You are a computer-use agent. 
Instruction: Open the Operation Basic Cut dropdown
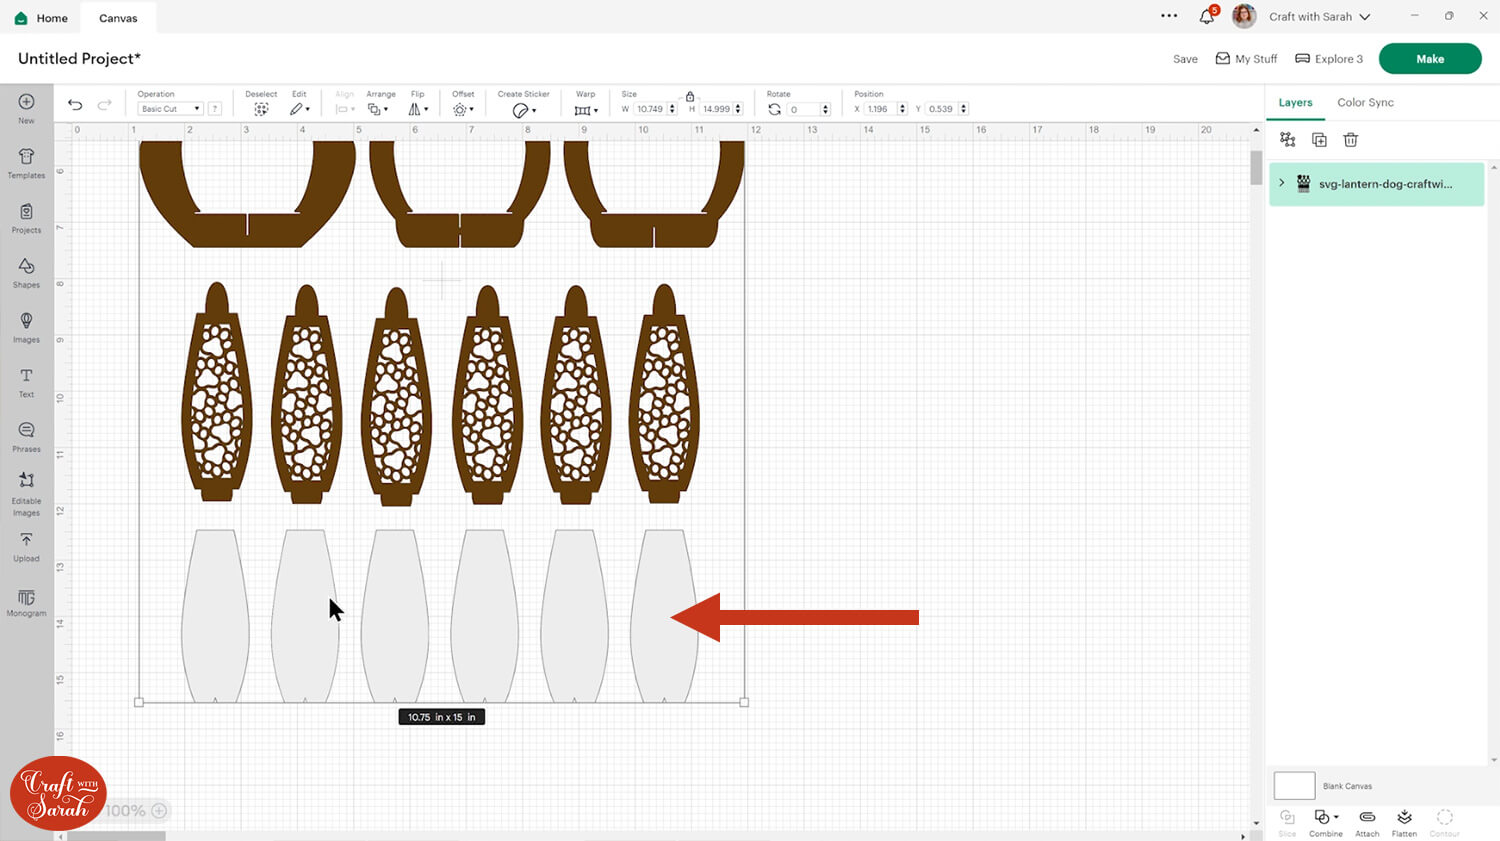[x=170, y=109]
